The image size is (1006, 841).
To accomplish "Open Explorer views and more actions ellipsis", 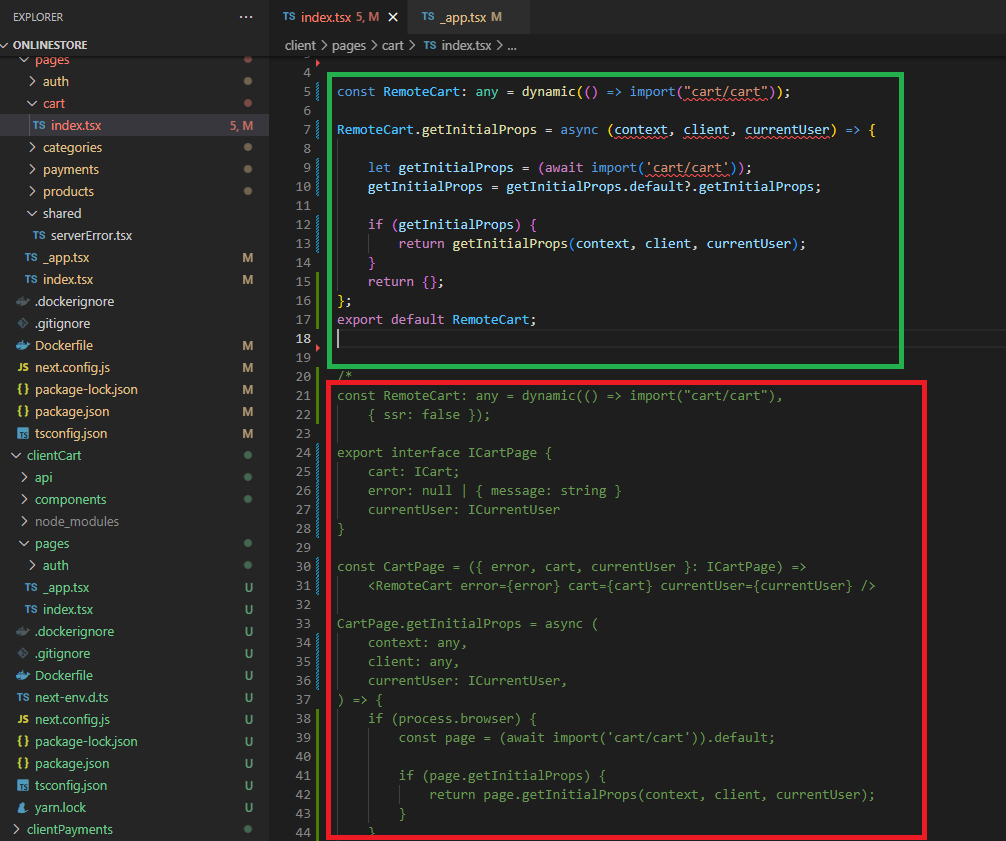I will click(x=246, y=17).
